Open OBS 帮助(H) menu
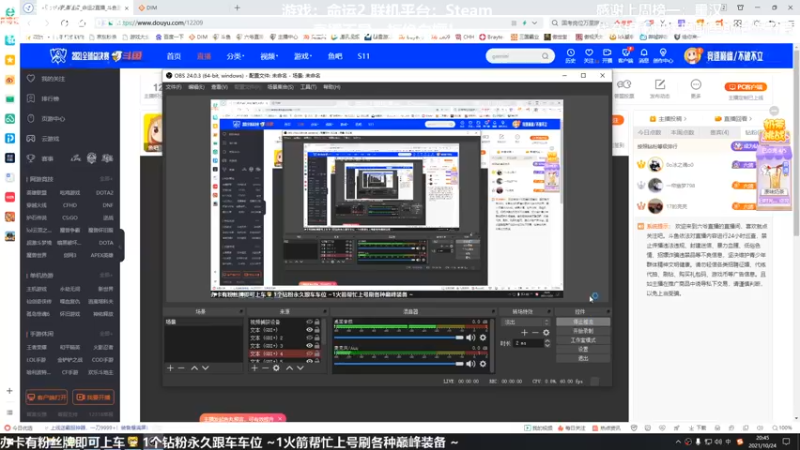The height and width of the screenshot is (450, 800). coord(332,87)
